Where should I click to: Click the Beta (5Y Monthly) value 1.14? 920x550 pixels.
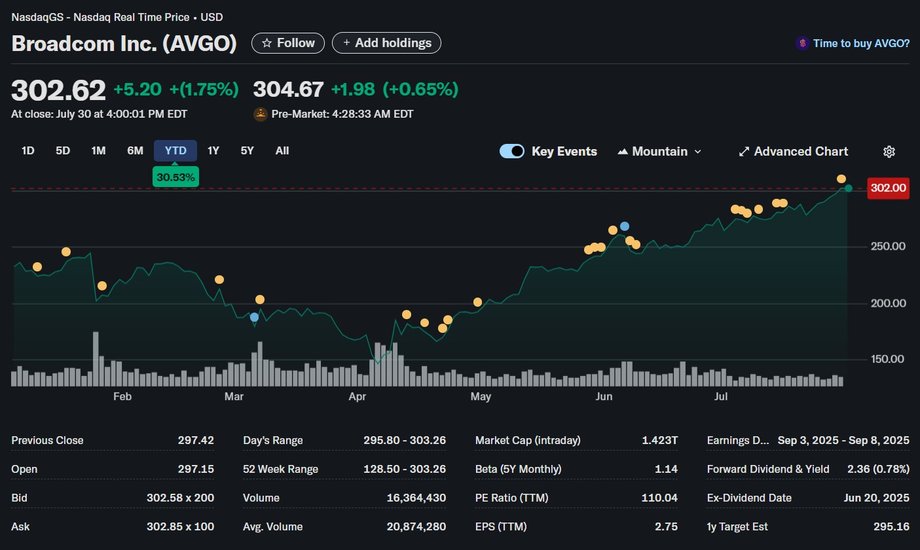[x=666, y=469]
